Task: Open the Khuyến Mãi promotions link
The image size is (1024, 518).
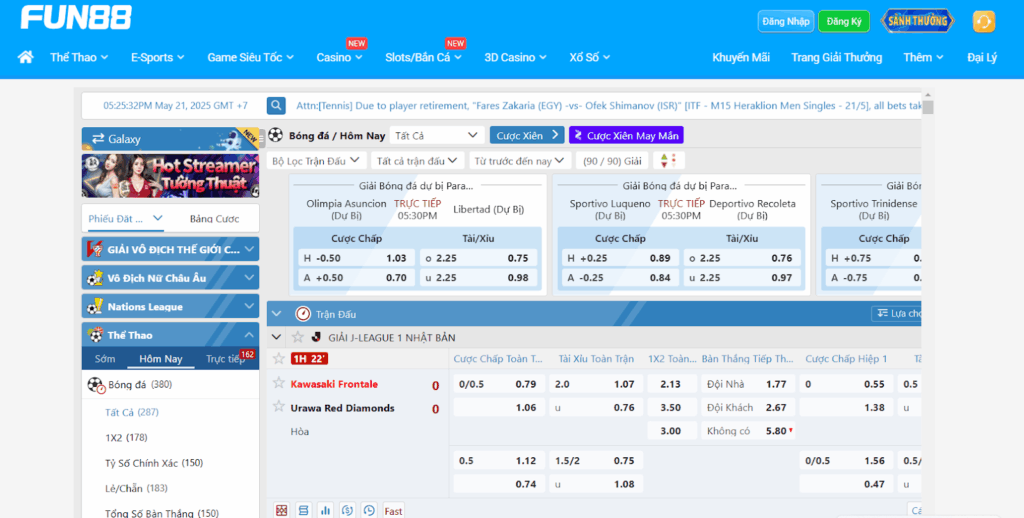Action: pos(741,57)
